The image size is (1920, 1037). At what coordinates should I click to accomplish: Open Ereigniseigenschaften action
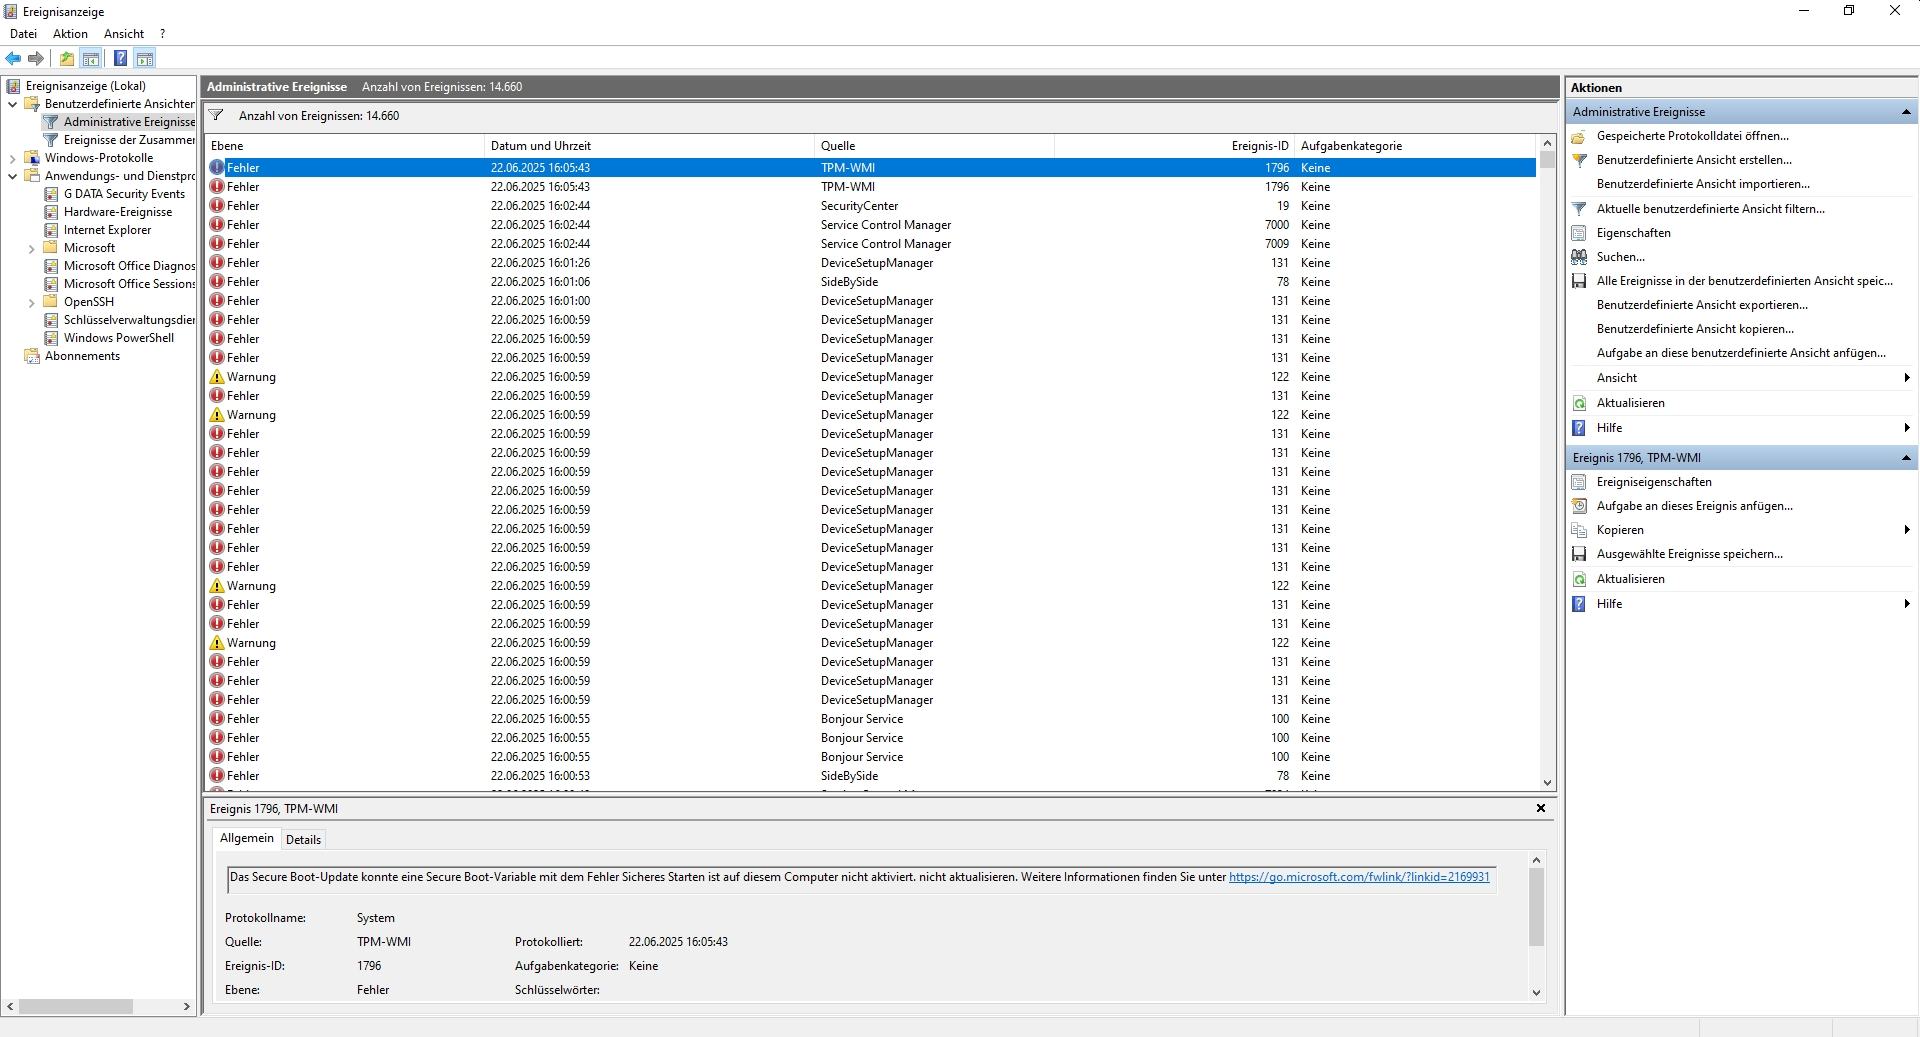1654,482
